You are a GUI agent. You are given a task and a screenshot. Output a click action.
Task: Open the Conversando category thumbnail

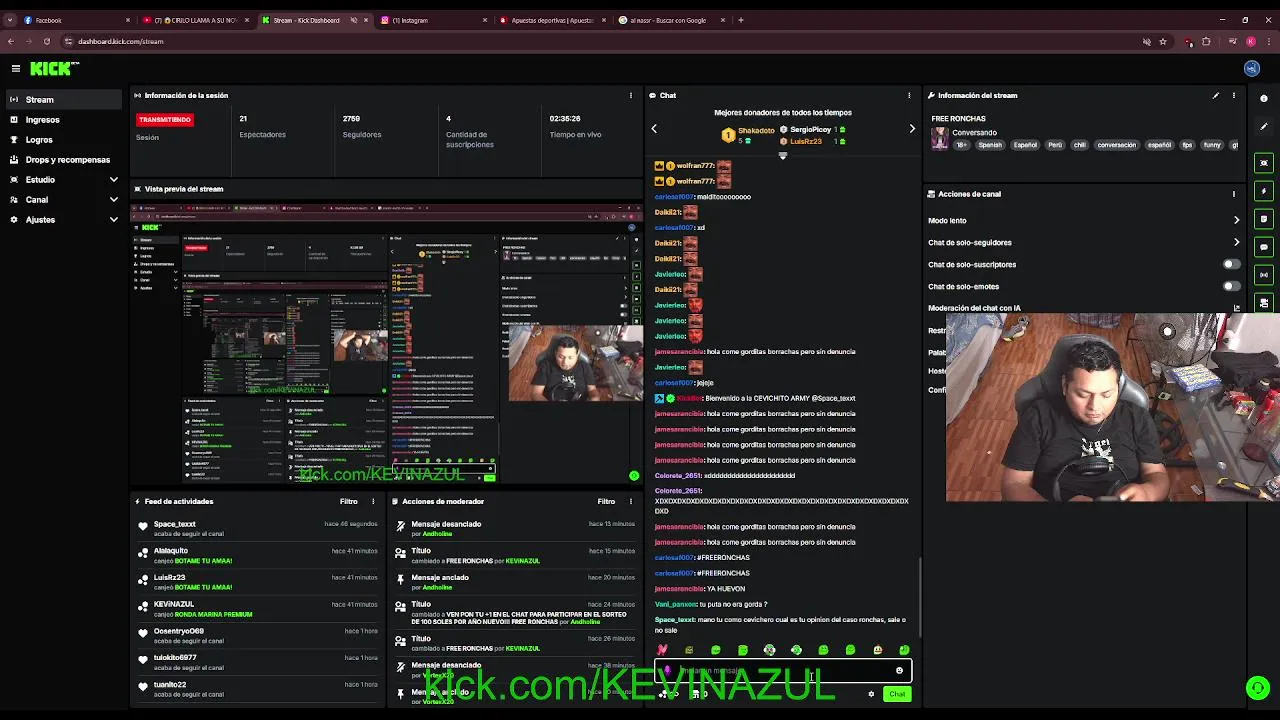(x=940, y=139)
